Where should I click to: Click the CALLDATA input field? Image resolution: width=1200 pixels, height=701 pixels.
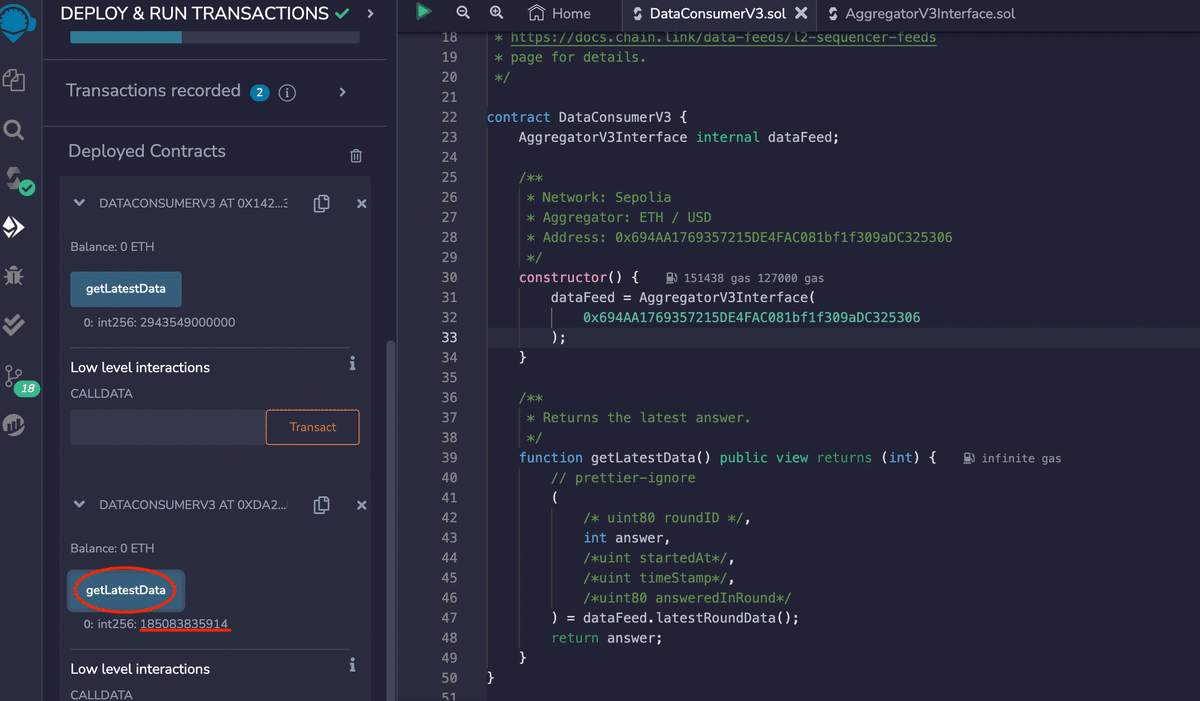point(168,427)
